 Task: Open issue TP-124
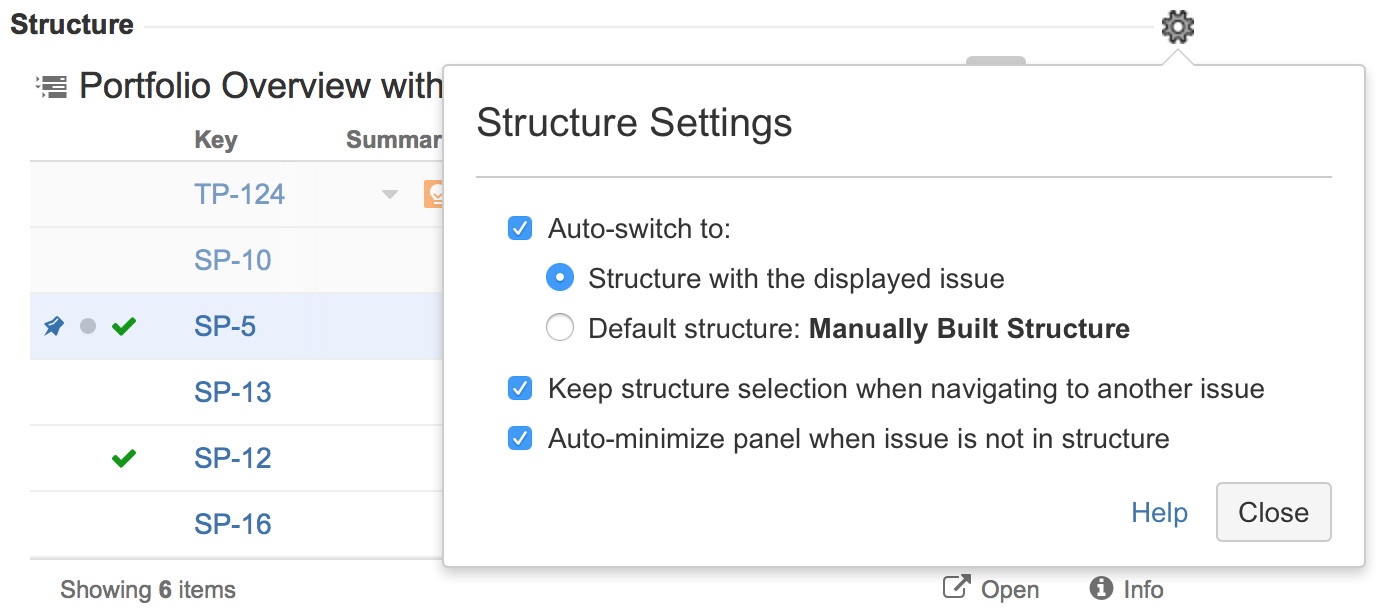click(239, 193)
